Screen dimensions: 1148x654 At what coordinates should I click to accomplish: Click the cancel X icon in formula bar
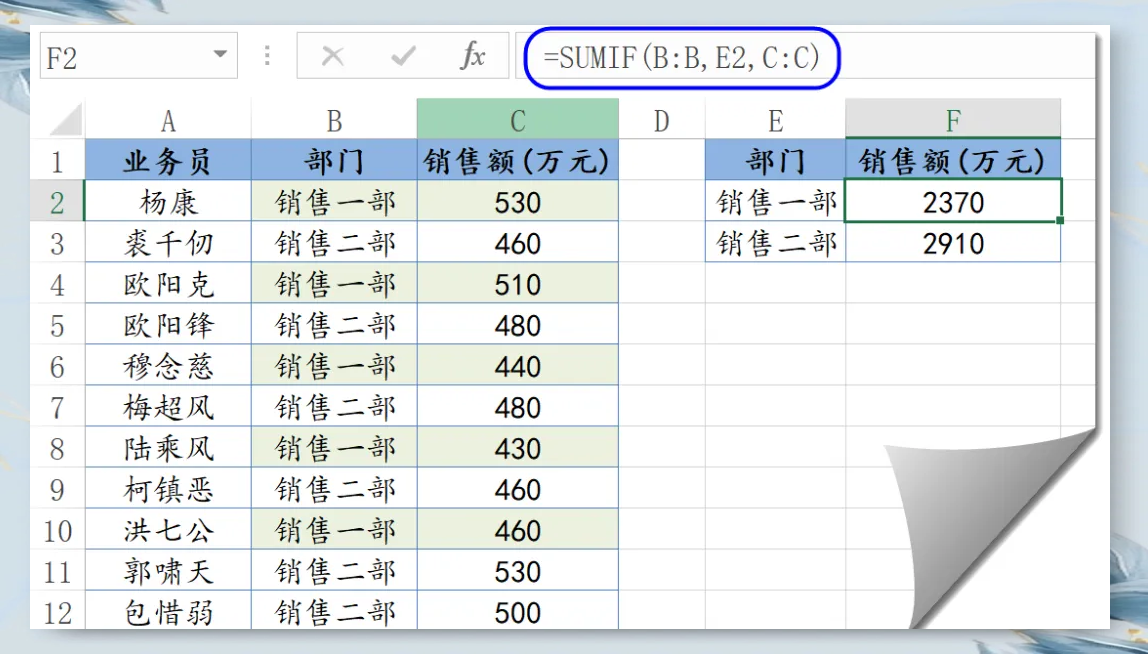332,56
